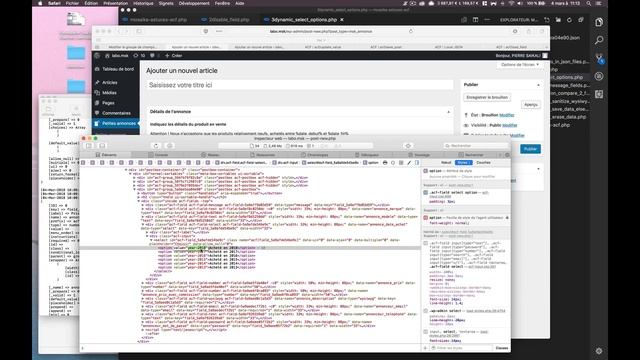Click the updates counter in WordPress admin bar
This screenshot has width=640, height=360.
coord(139,56)
